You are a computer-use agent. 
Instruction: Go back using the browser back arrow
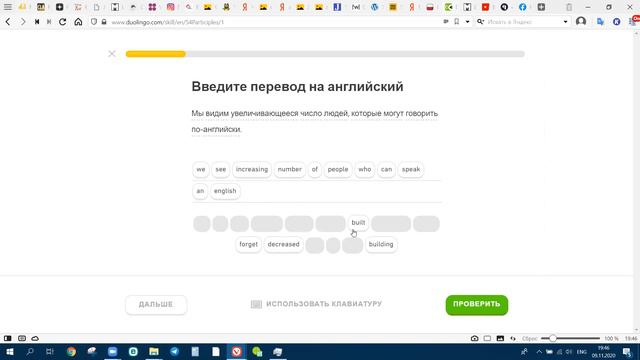pos(8,22)
